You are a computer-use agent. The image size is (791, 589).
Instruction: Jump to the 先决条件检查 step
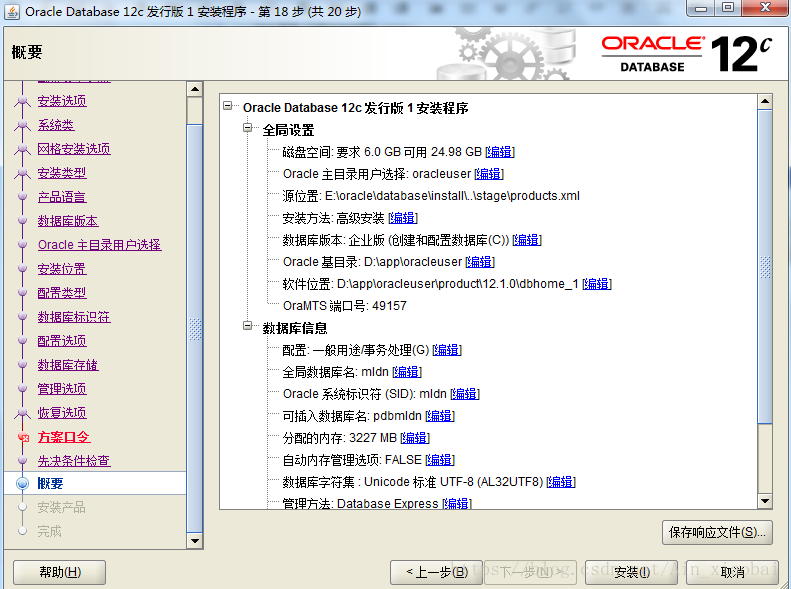click(74, 460)
